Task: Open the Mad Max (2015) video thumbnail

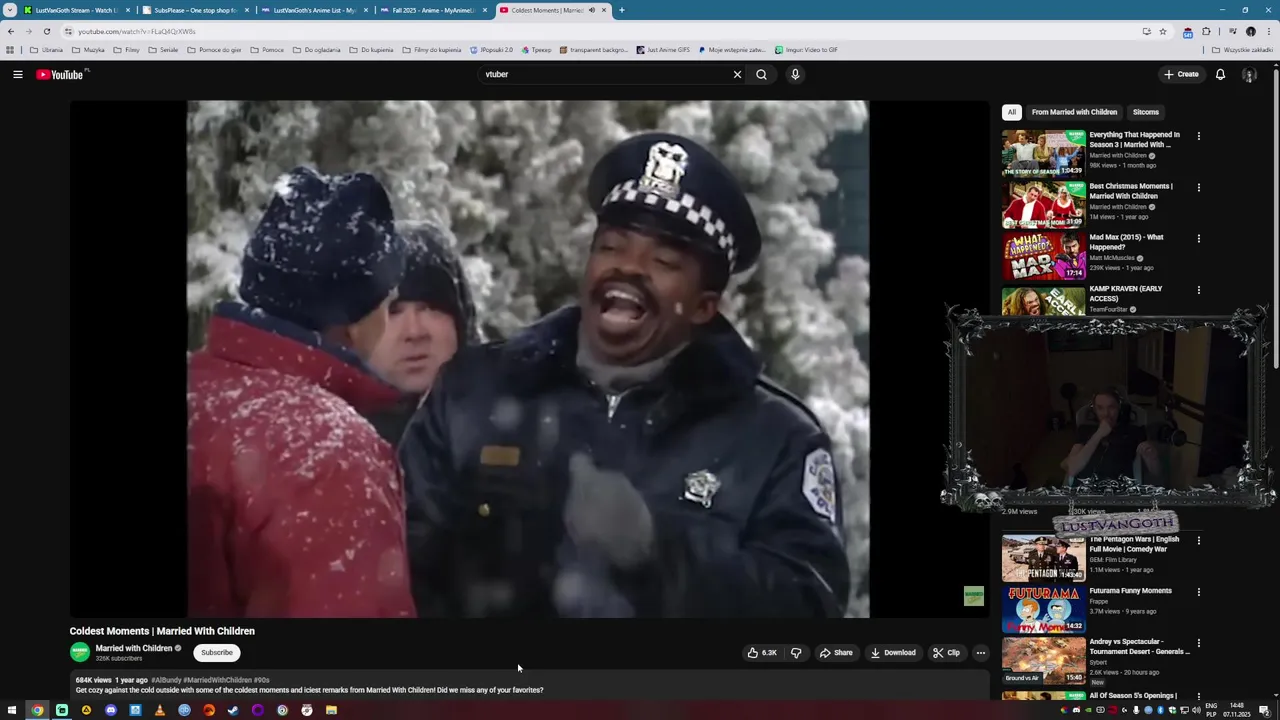Action: 1043,256
